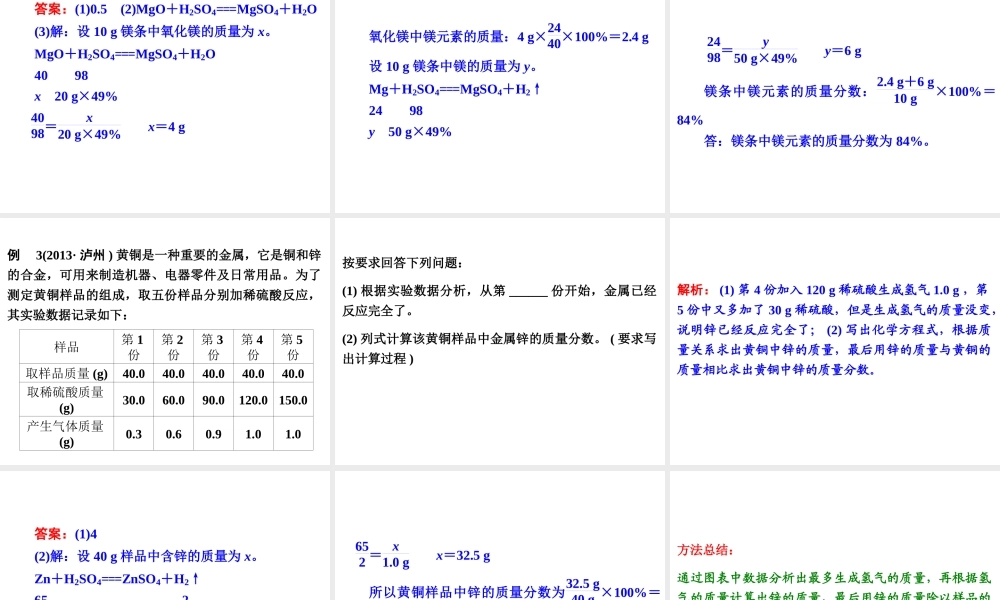Screen dimensions: 1000x600
Task: Click the row label 取稀硫酸质量(g)
Action: click(x=66, y=400)
